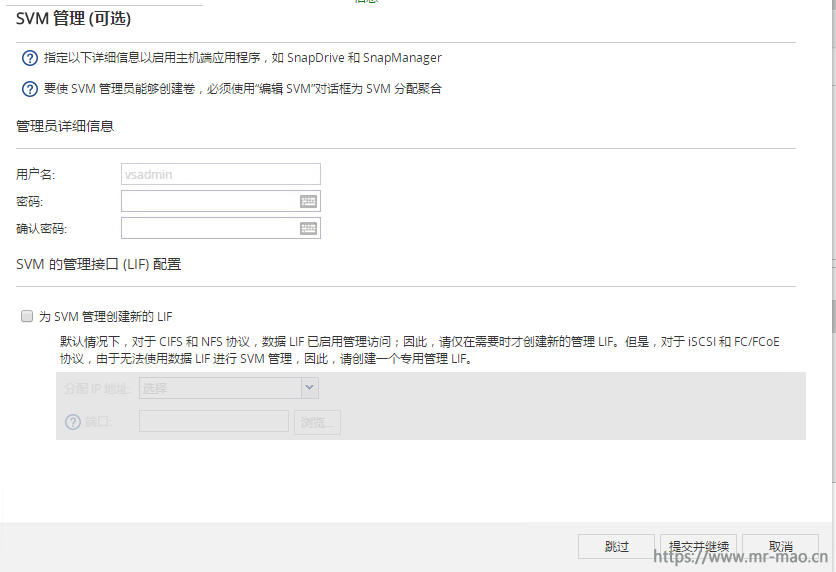Open the virtual keyboard icon in the 确认密码 field
The image size is (836, 572).
pyautogui.click(x=308, y=228)
